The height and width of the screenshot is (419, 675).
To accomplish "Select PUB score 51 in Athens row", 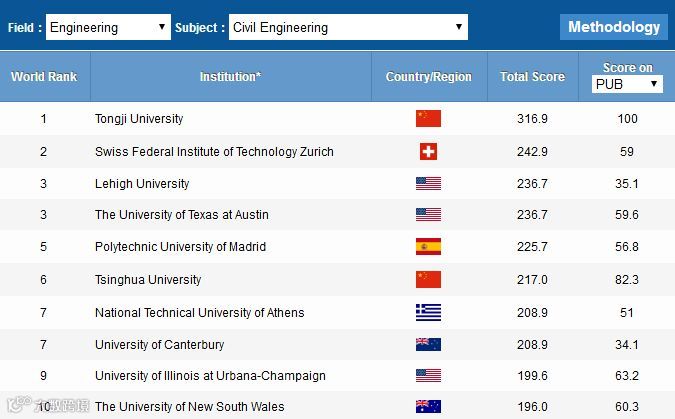I will tap(627, 313).
